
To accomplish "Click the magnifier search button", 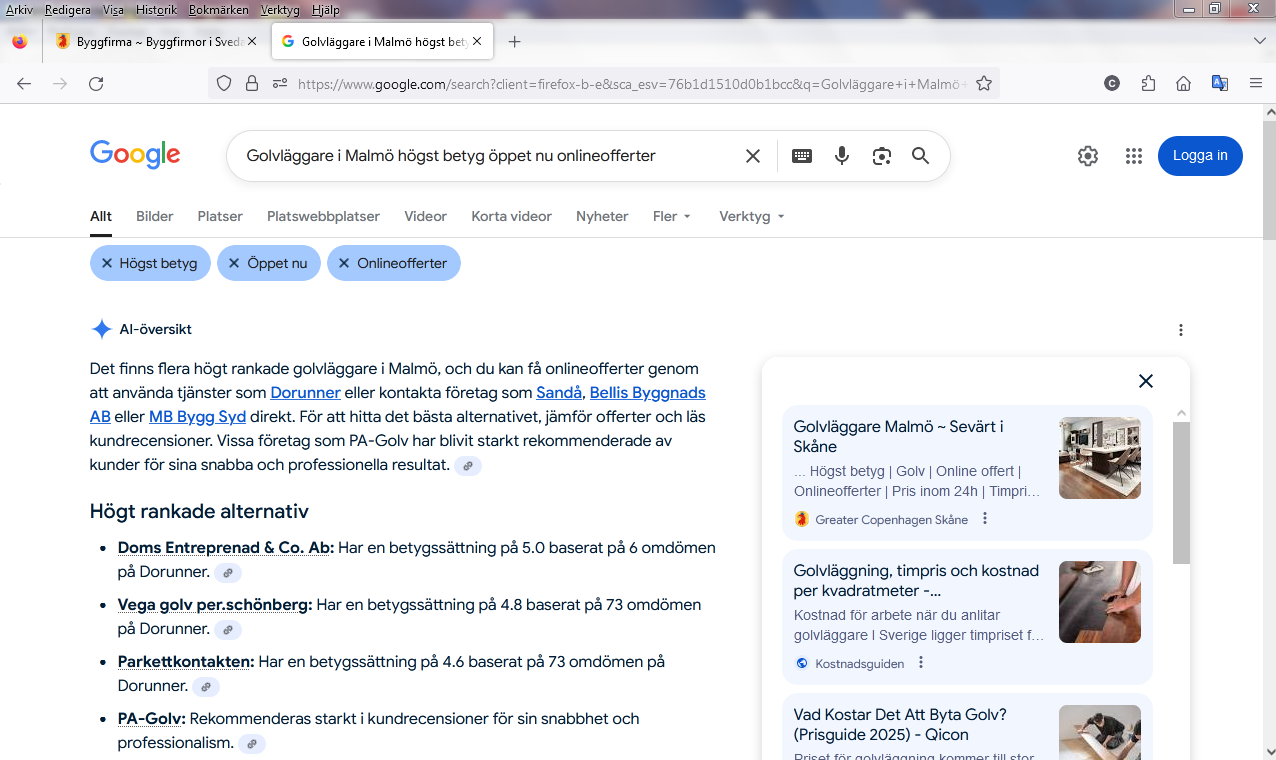I will tap(920, 156).
